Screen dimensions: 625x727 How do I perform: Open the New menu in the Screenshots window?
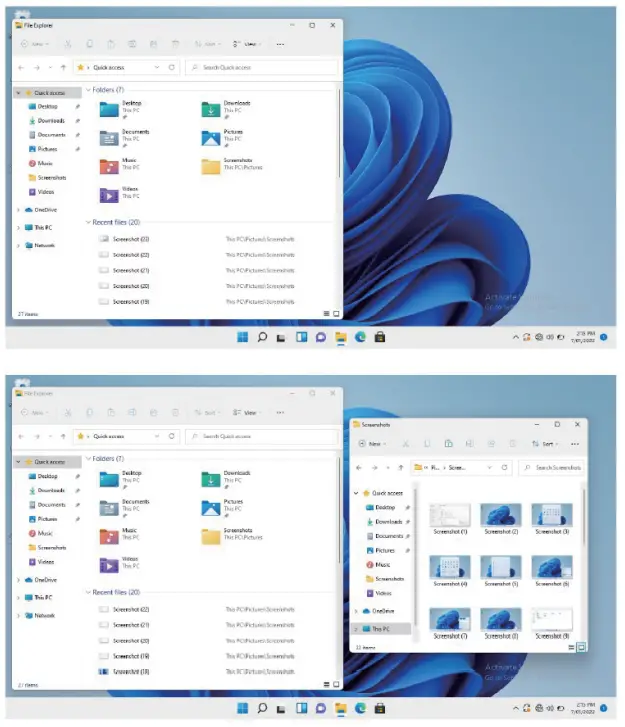(372, 444)
